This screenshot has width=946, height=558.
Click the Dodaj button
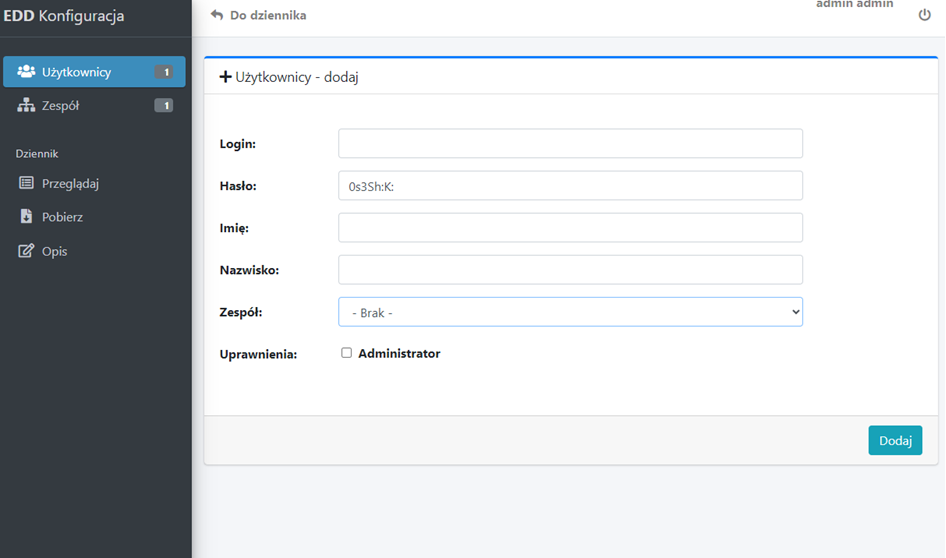click(x=895, y=440)
